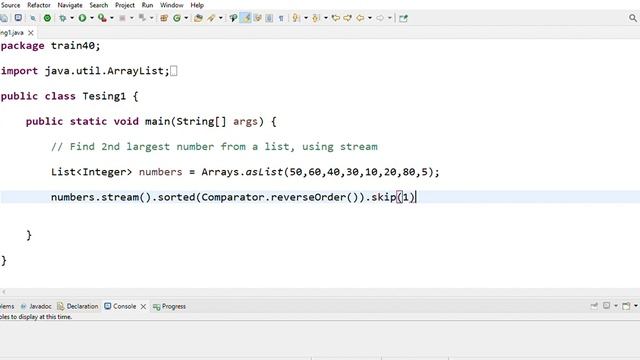Screen dimensions: 640x360
Task: Click the disabled Terminate stop icon
Action: pyautogui.click(x=122, y=18)
